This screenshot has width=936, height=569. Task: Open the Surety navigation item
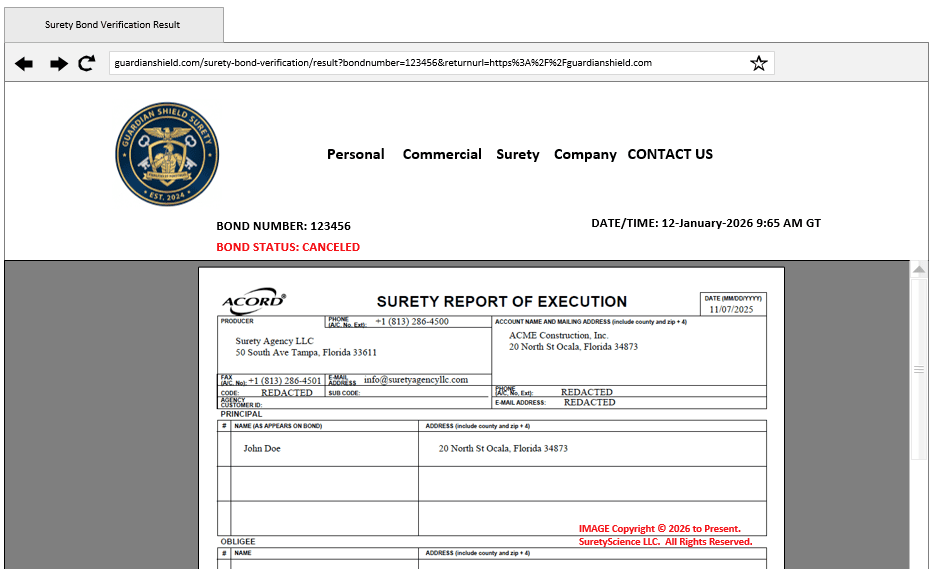[x=517, y=154]
